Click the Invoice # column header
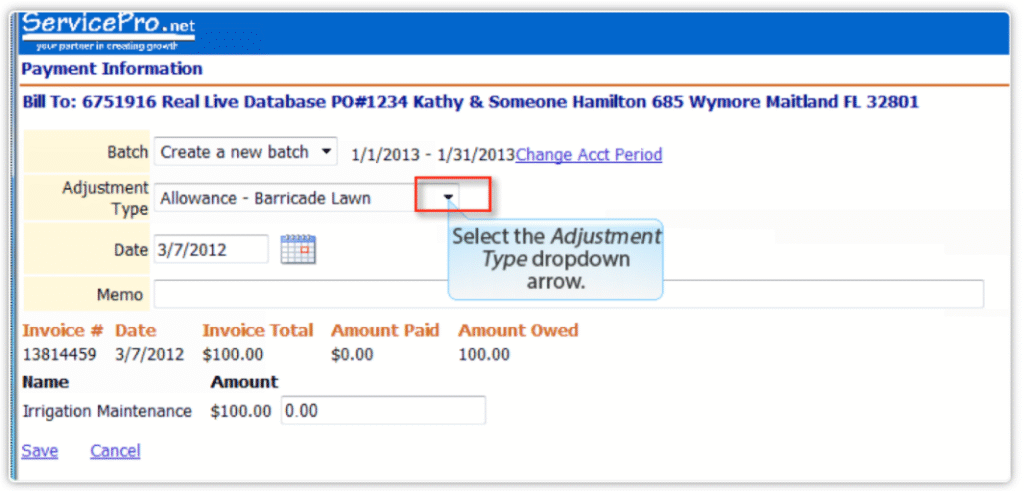This screenshot has height=491, width=1024. tap(62, 330)
